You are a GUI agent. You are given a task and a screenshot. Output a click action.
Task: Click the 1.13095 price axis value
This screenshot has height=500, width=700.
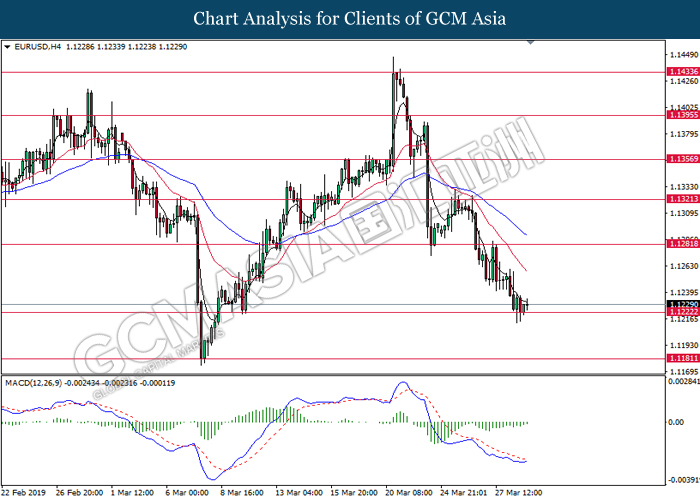point(684,213)
